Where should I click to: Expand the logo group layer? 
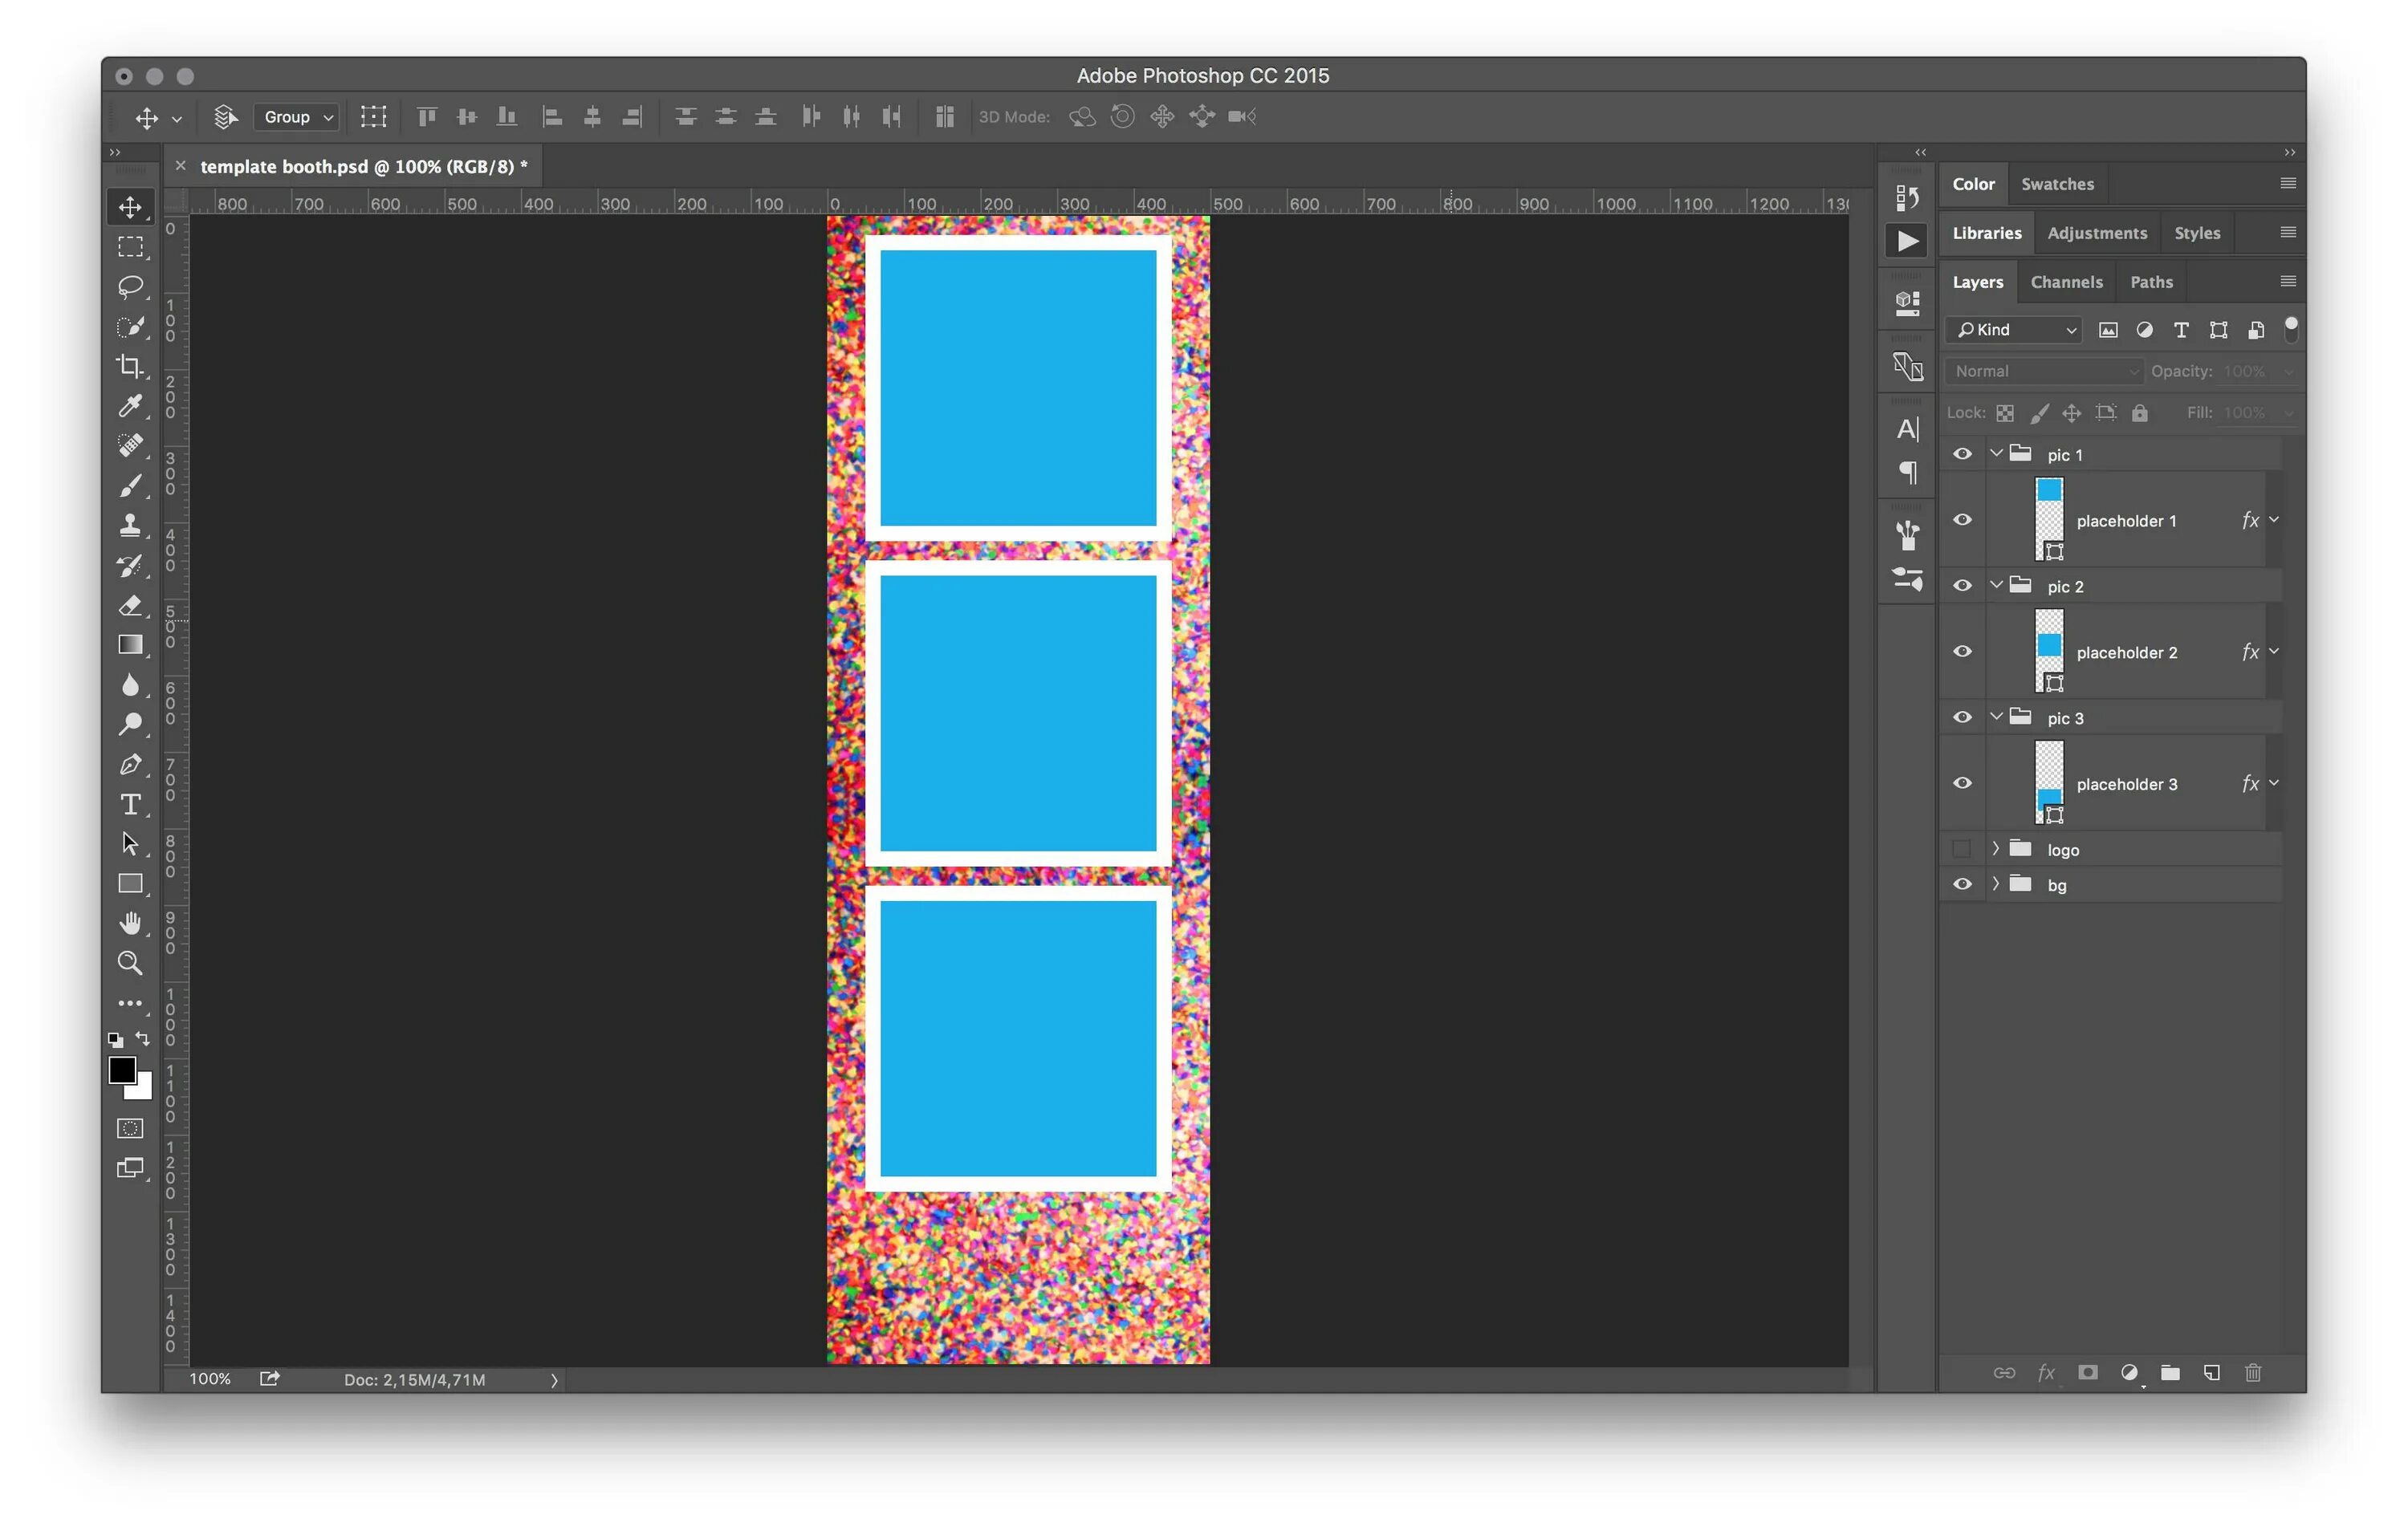pos(1995,849)
